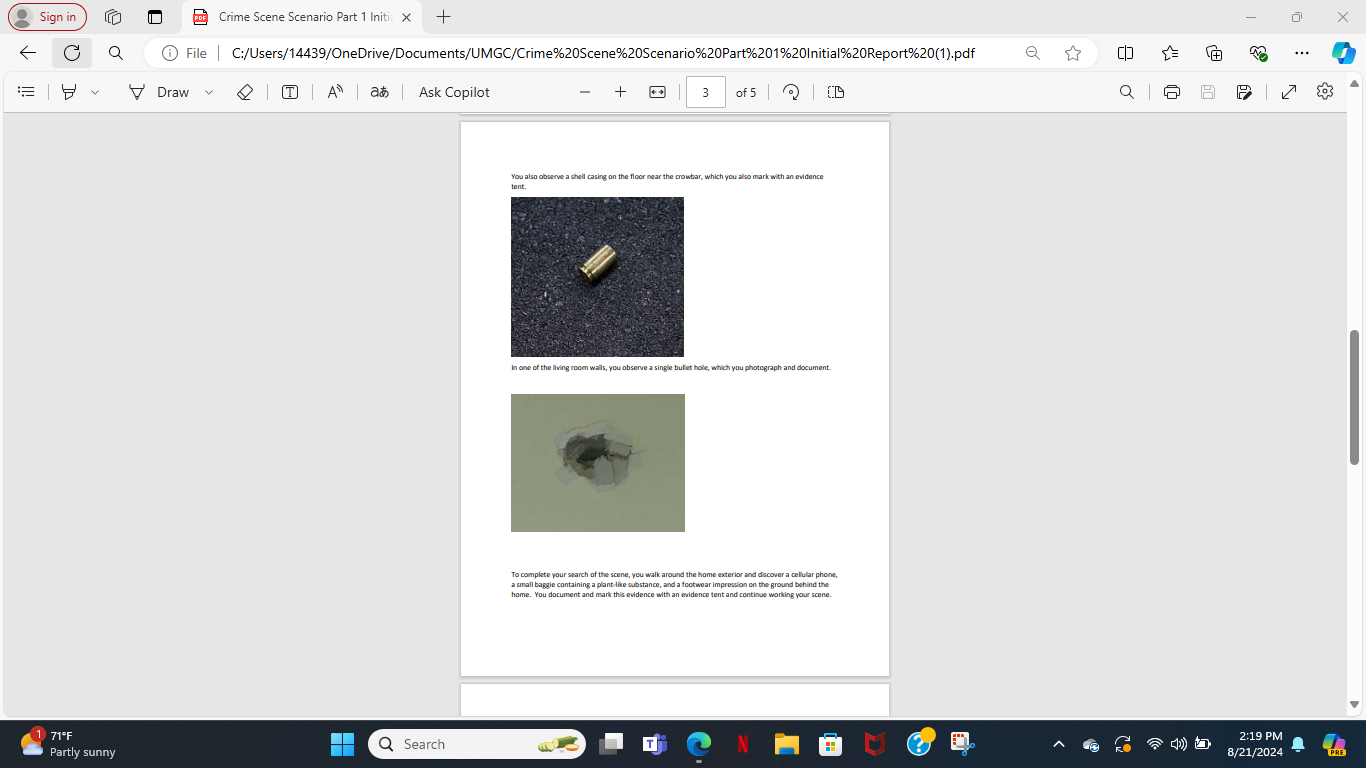
Task: Open the print dialog icon
Action: (x=1169, y=91)
